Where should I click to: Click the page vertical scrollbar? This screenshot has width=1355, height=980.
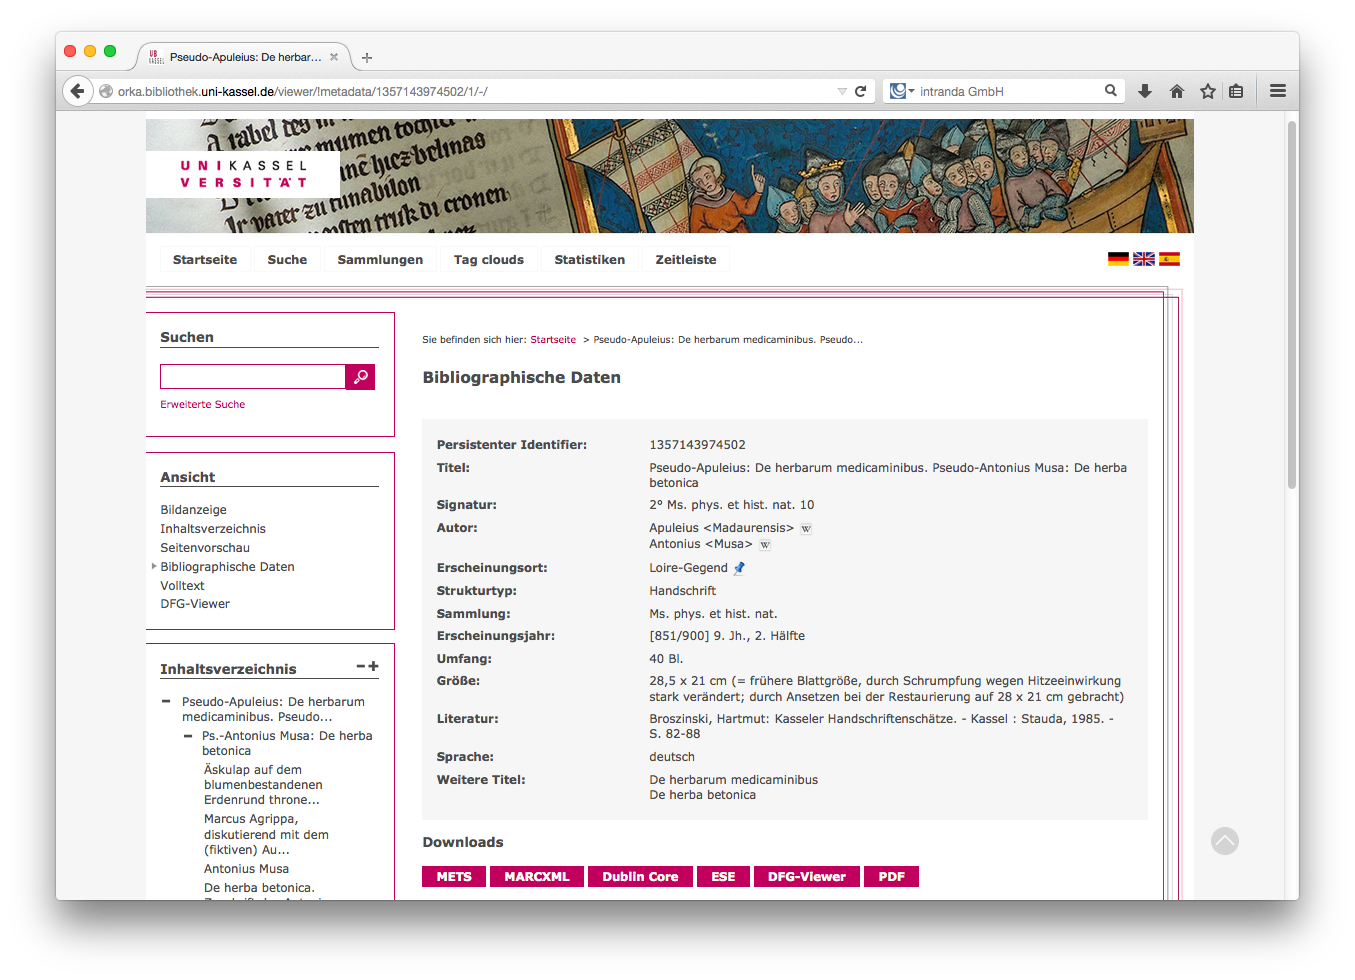tap(1292, 306)
